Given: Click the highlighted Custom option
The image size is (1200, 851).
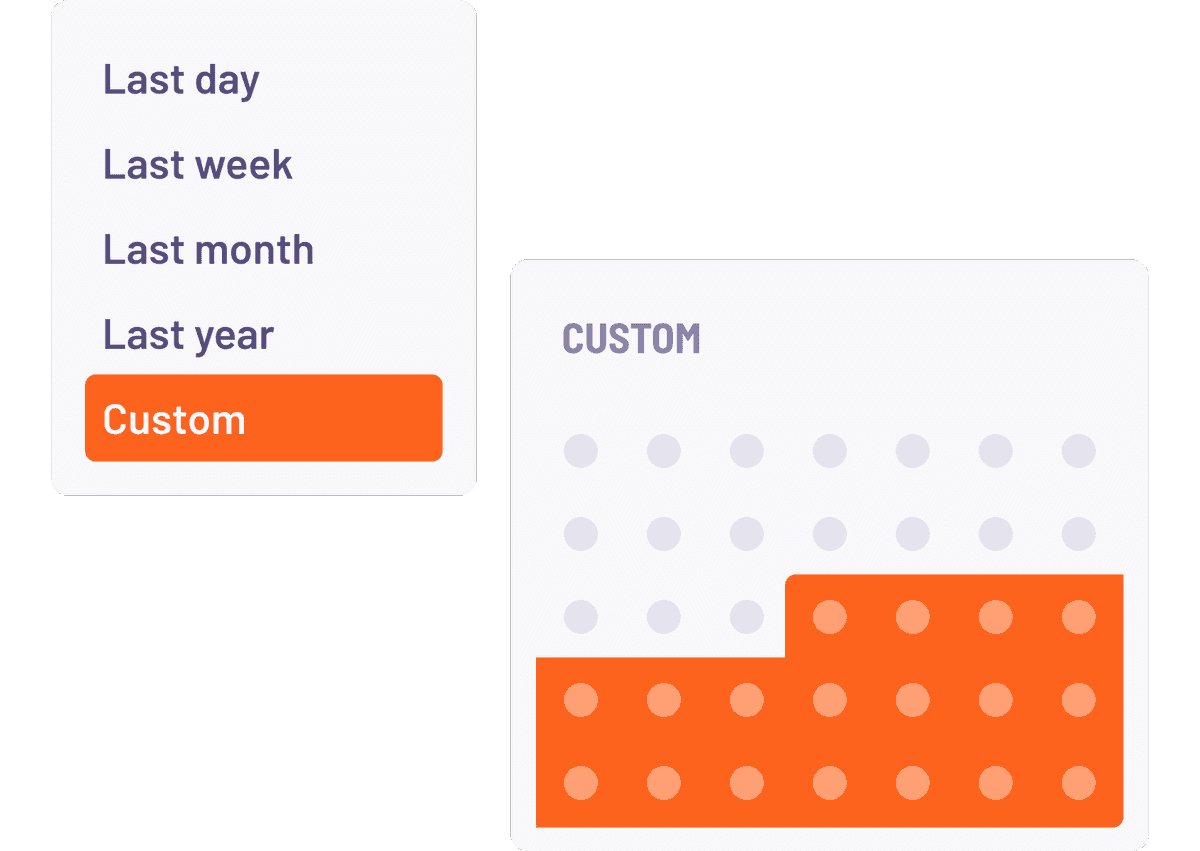Looking at the screenshot, I should pyautogui.click(x=263, y=419).
